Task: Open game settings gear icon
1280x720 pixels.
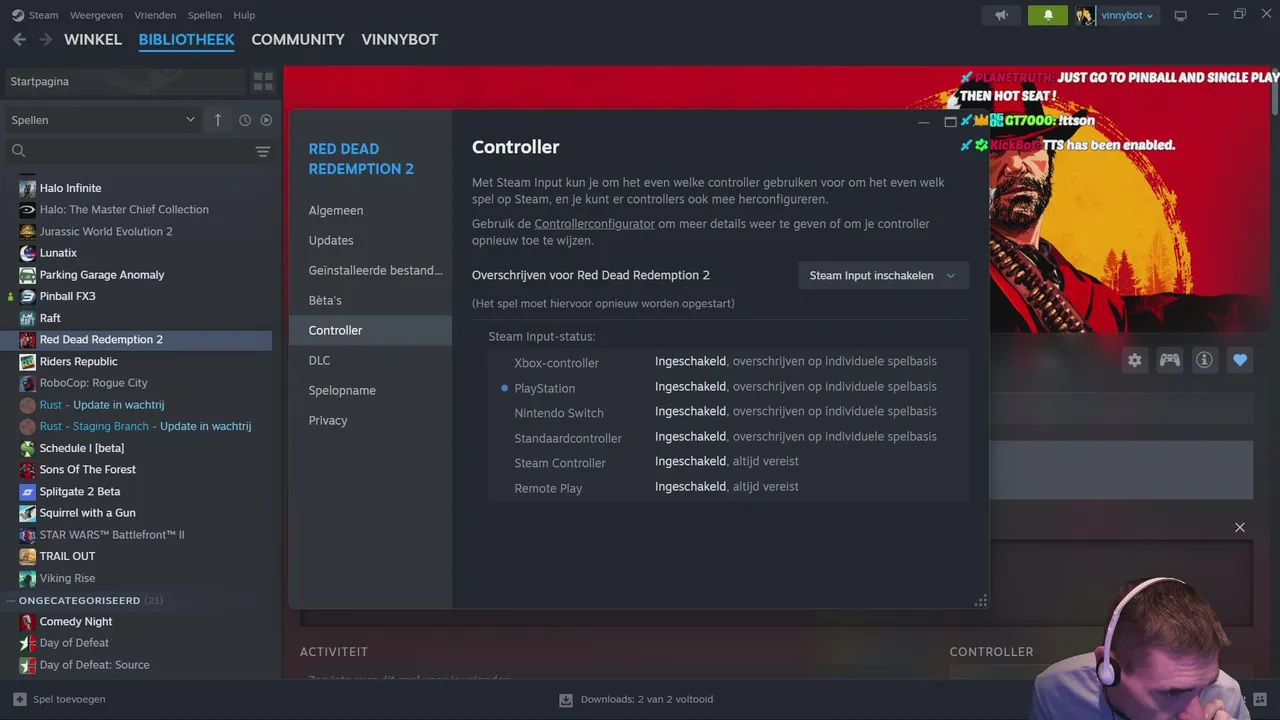Action: pos(1134,360)
